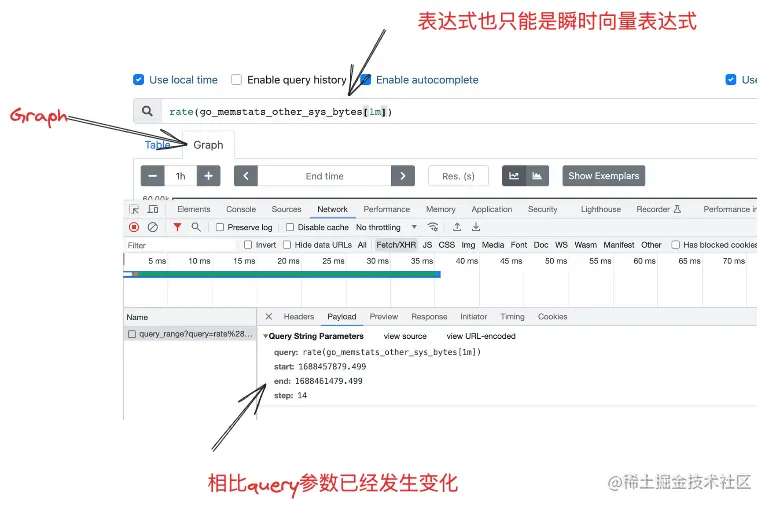Go to previous end time with left chevron
767x507 pixels.
(x=246, y=176)
